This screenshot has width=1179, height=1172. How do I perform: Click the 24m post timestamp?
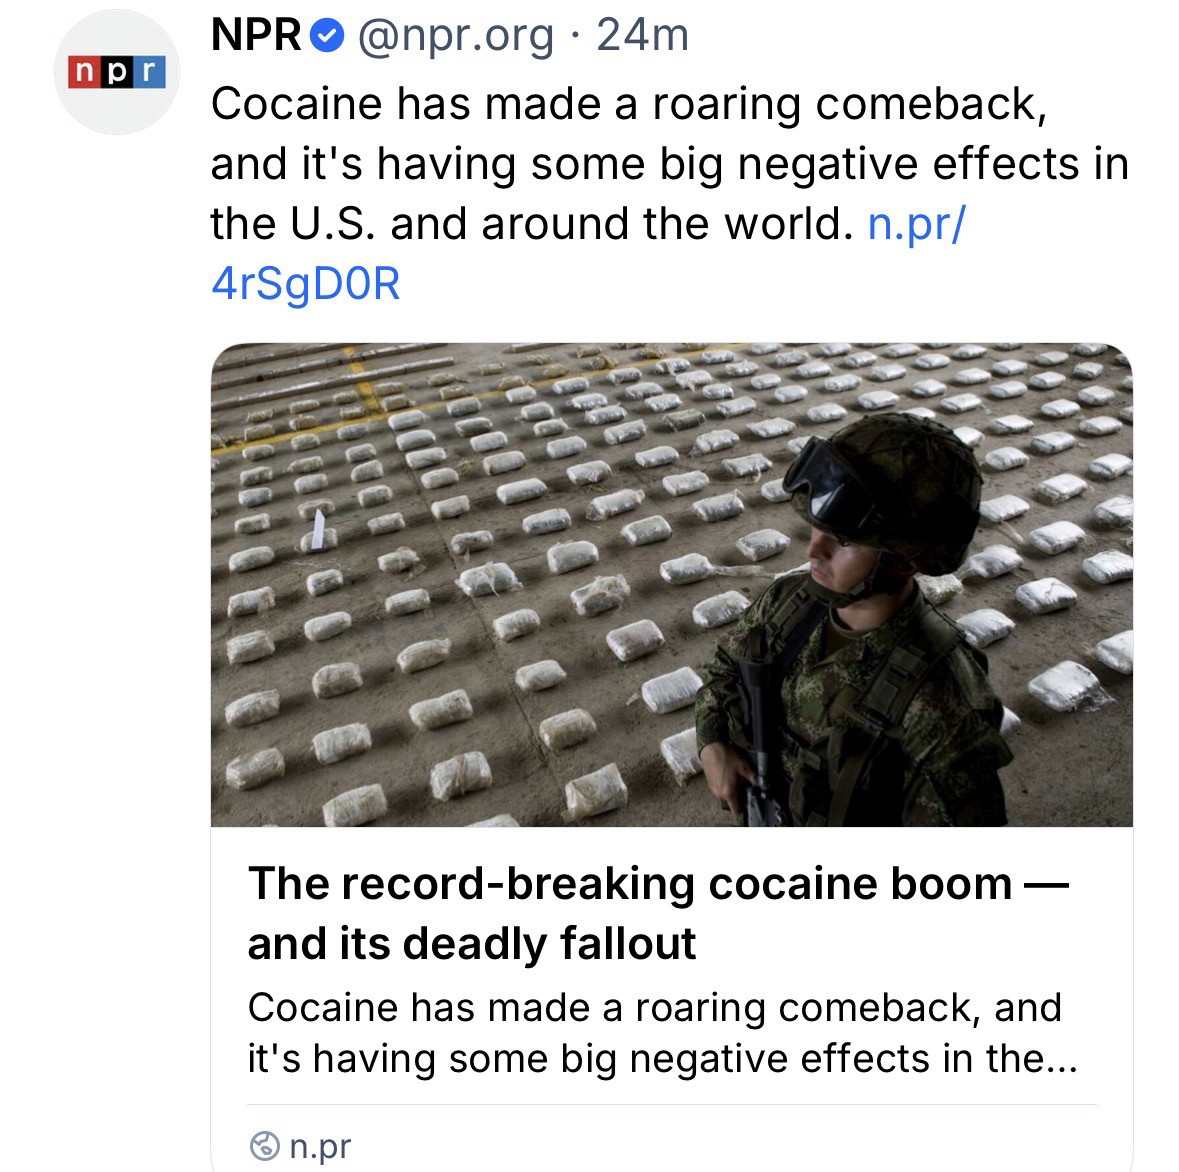point(642,37)
